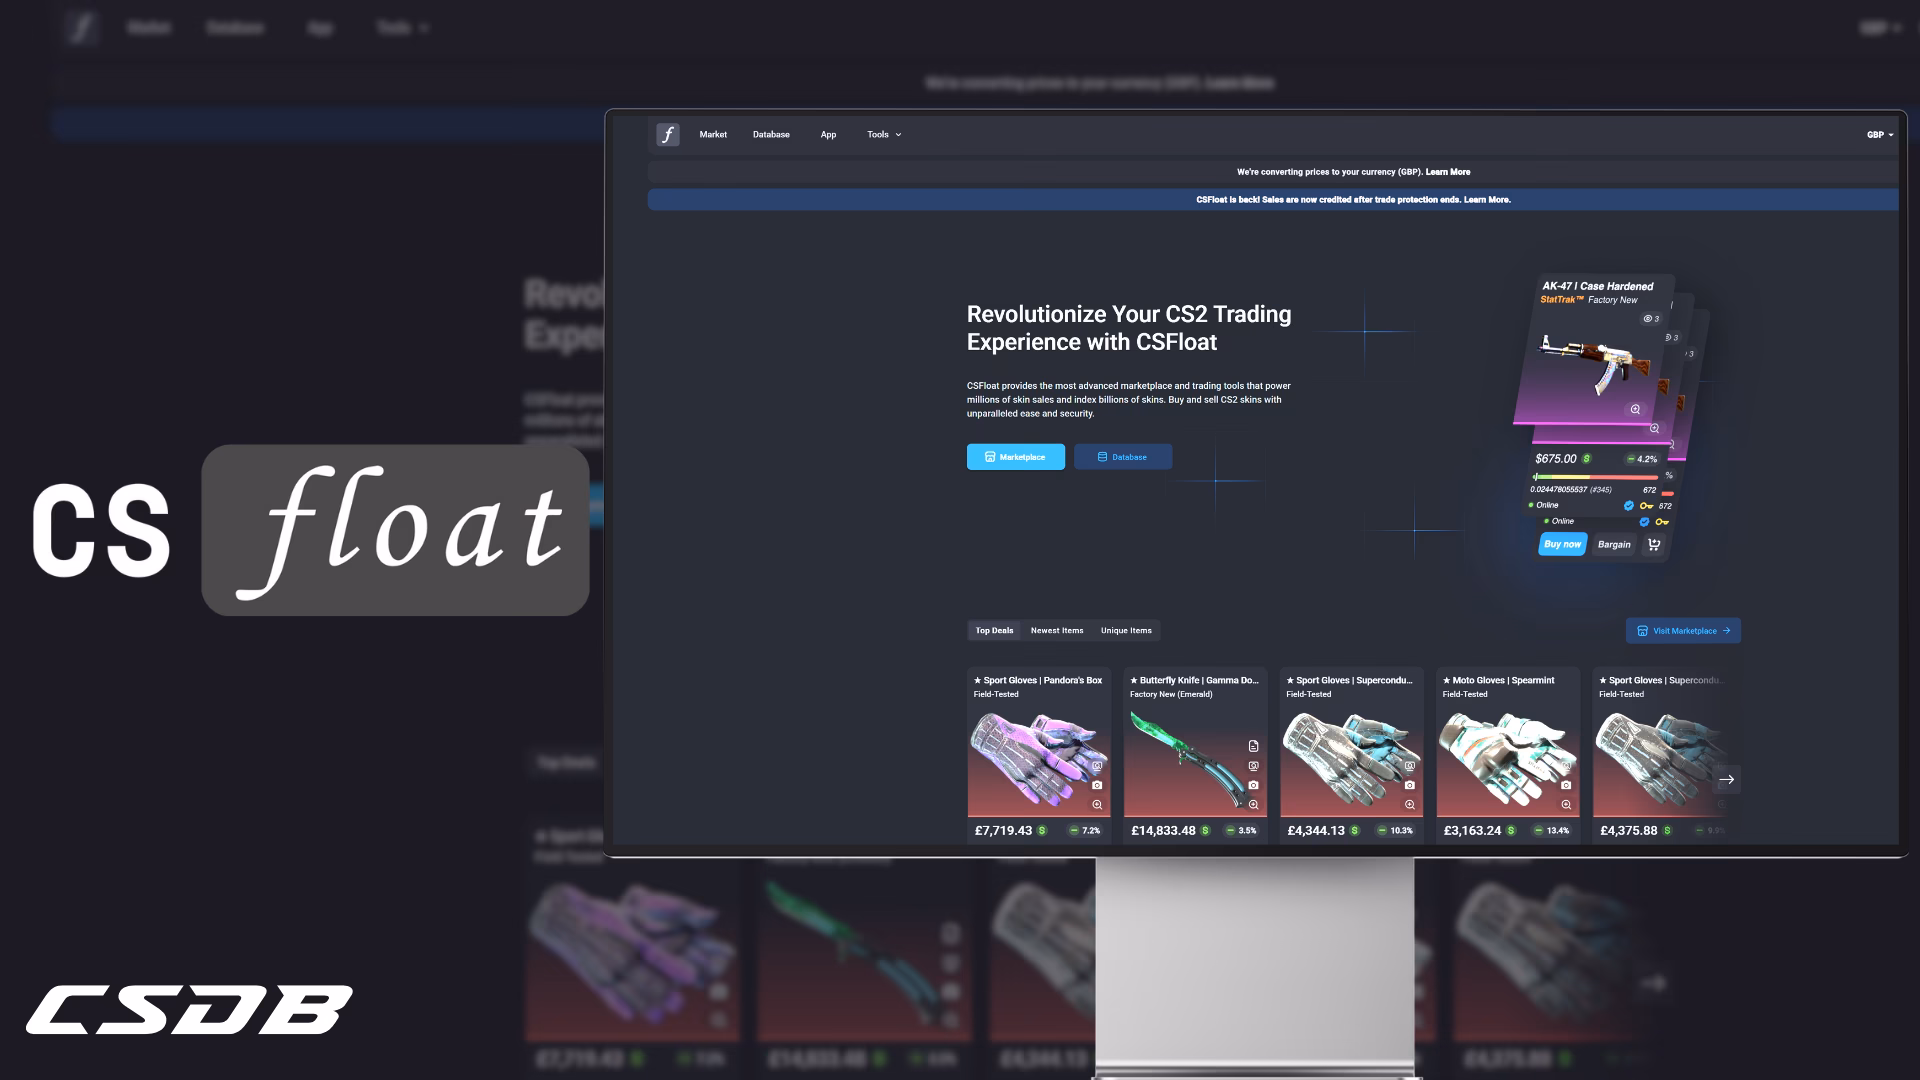Open the Database nav item in header
The image size is (1920, 1080).
click(771, 134)
